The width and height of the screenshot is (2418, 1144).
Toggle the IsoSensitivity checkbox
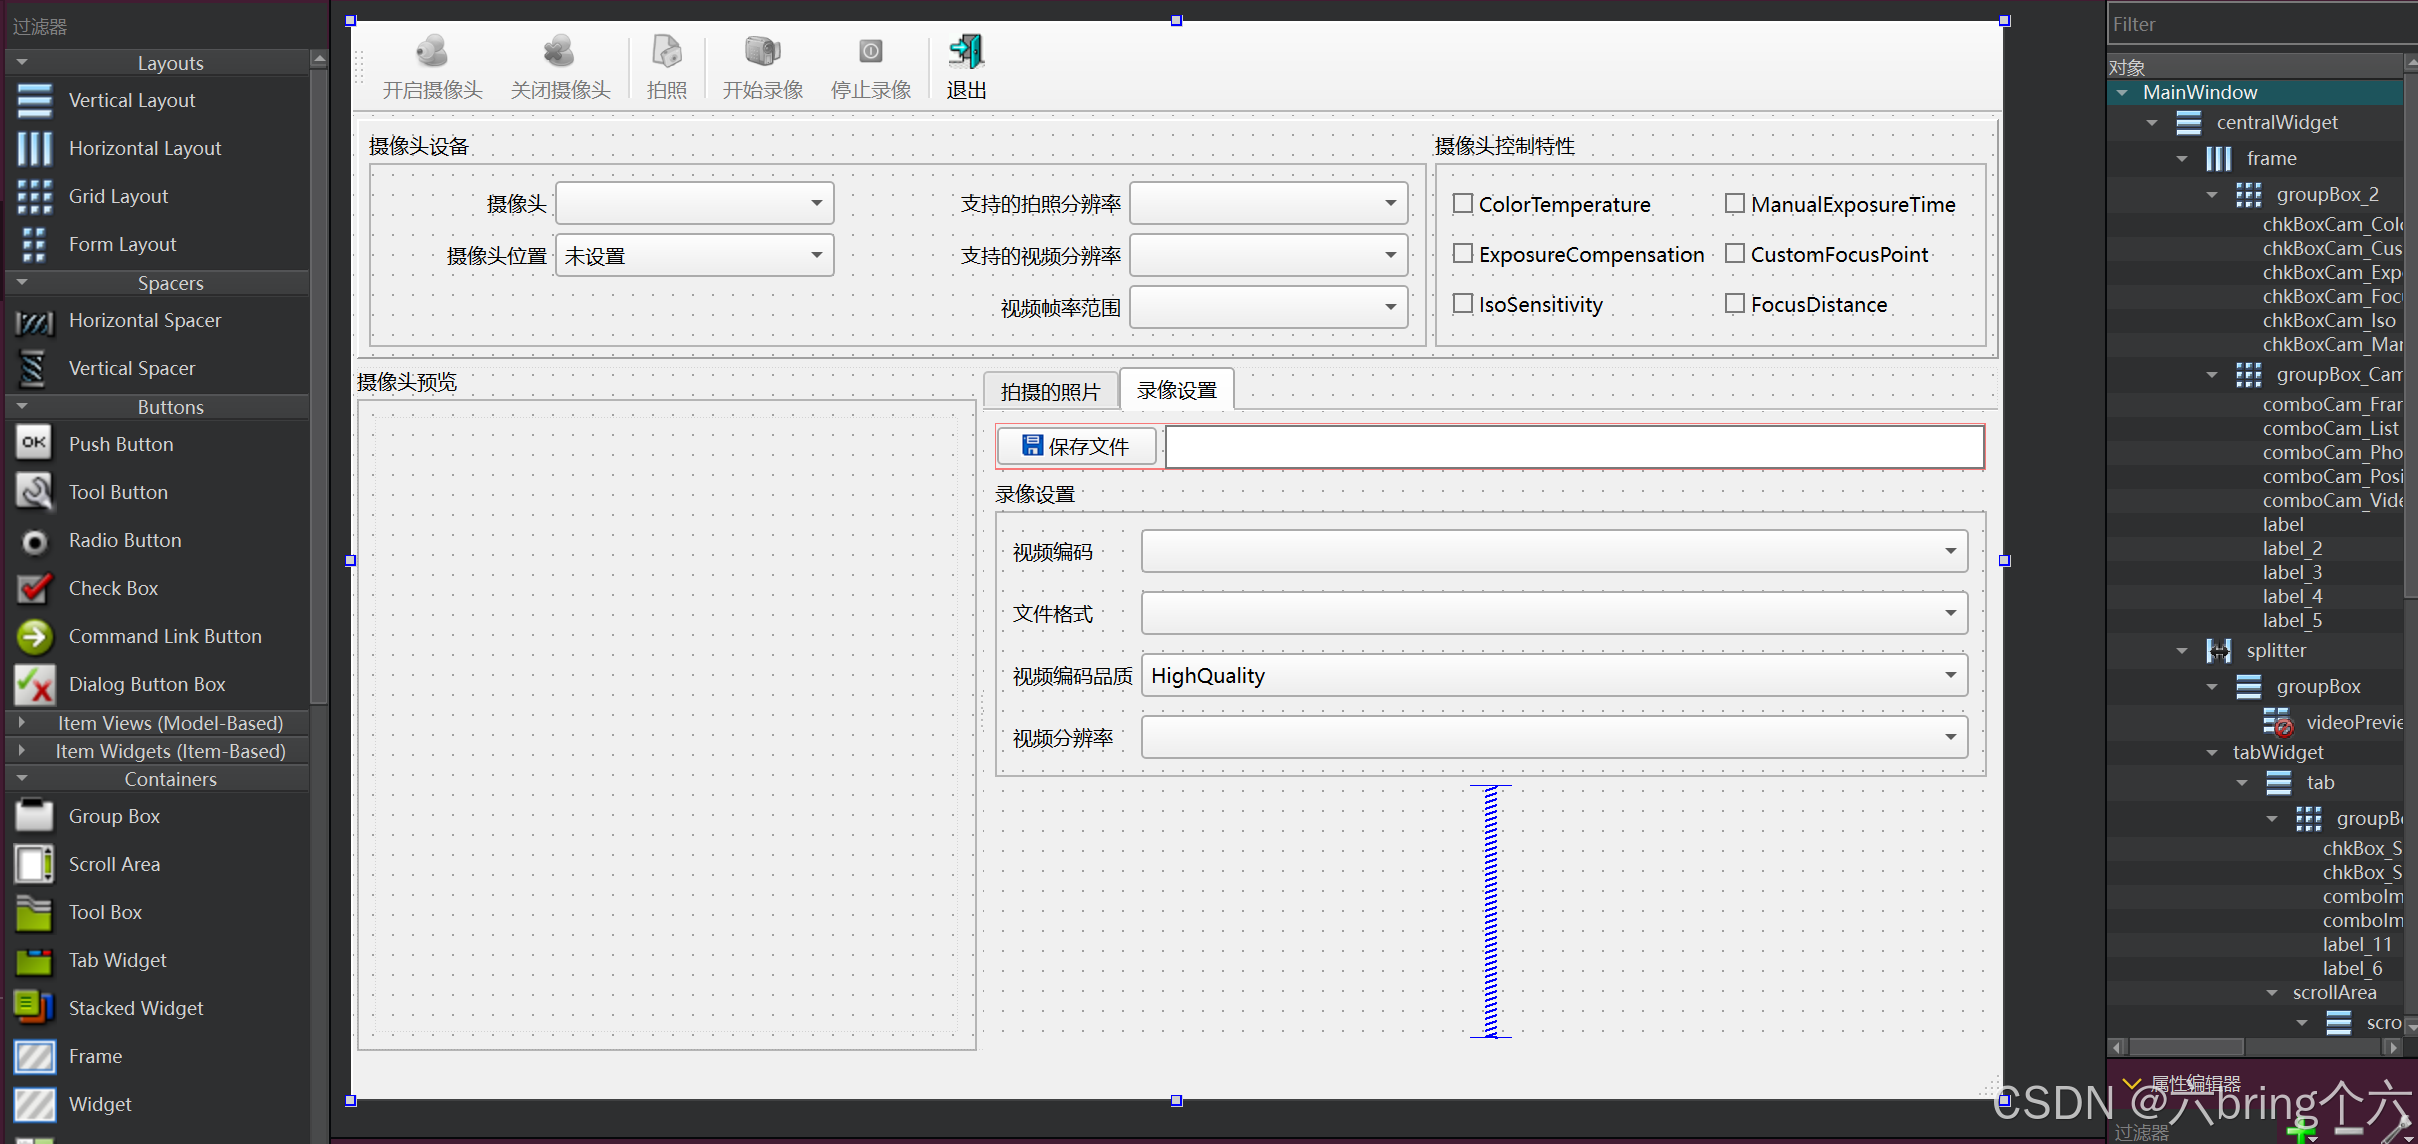pyautogui.click(x=1463, y=304)
